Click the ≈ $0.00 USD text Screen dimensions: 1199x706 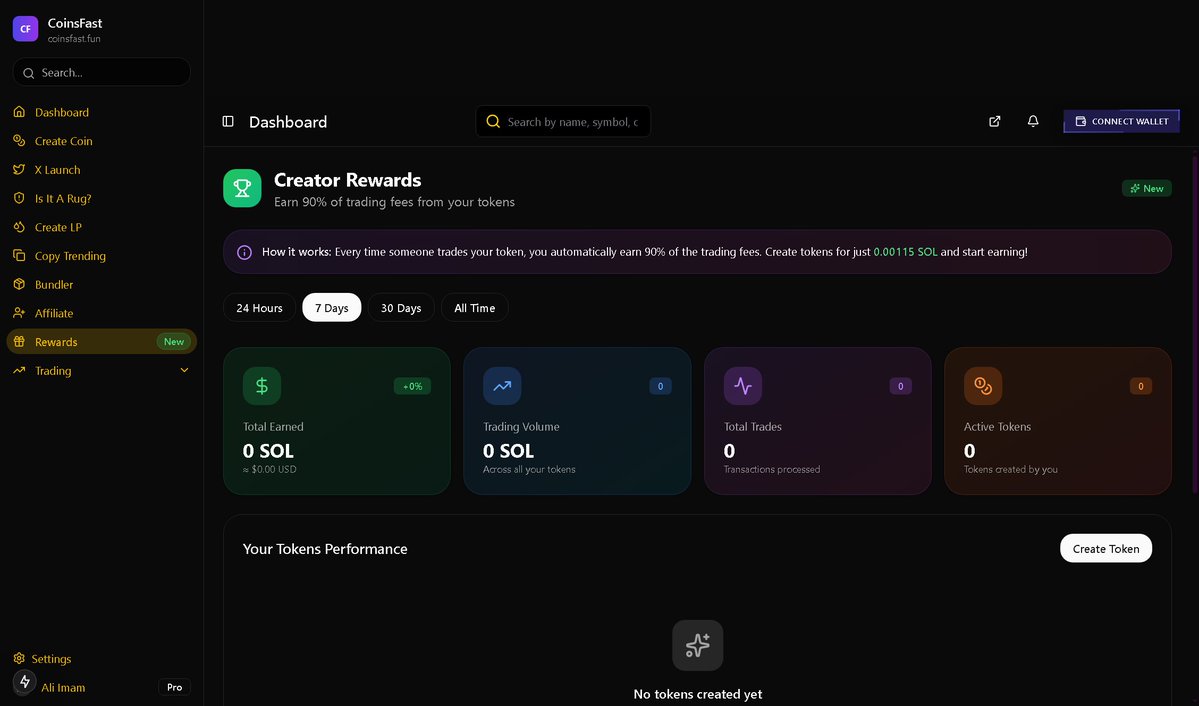click(x=270, y=470)
